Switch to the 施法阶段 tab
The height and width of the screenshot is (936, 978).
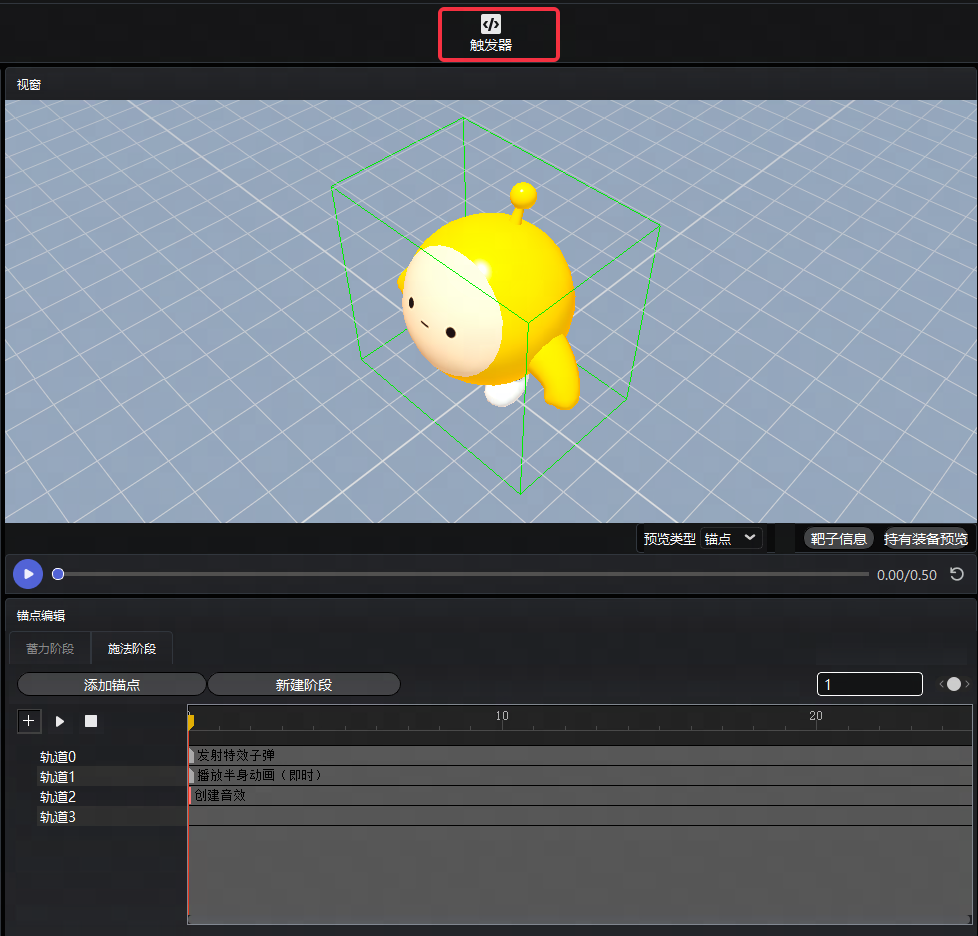(132, 648)
